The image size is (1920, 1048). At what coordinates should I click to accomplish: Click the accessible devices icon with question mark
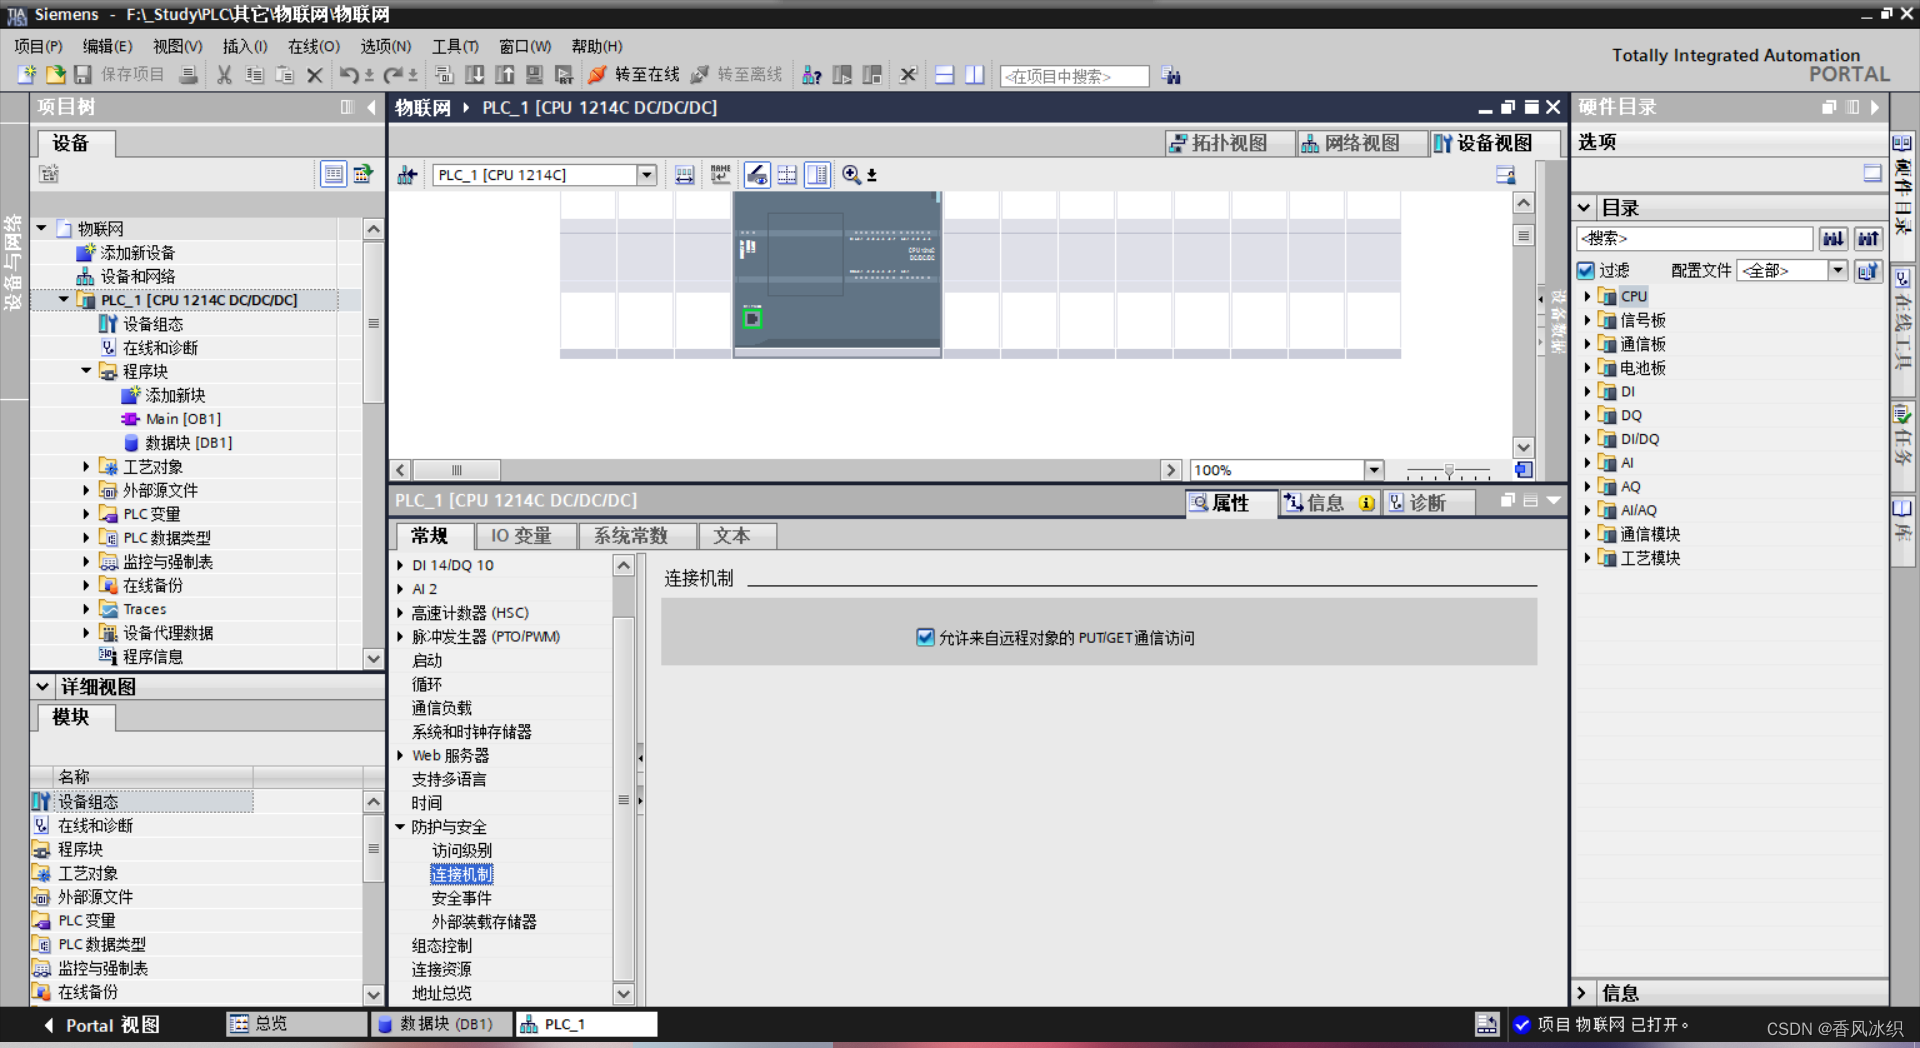tap(812, 75)
